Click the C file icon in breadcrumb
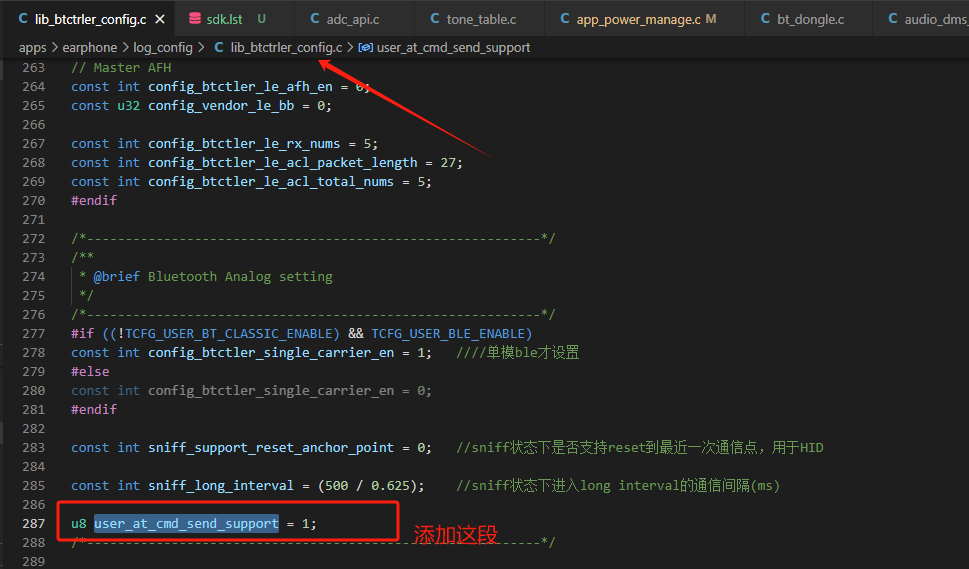969x569 pixels. [219, 48]
